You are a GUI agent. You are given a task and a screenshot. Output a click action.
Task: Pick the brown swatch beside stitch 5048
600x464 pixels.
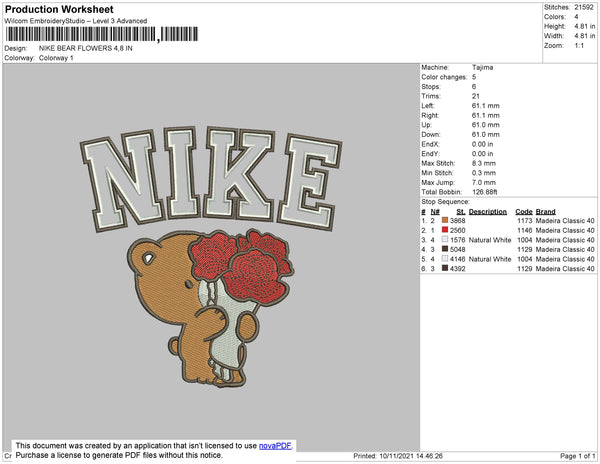click(445, 249)
